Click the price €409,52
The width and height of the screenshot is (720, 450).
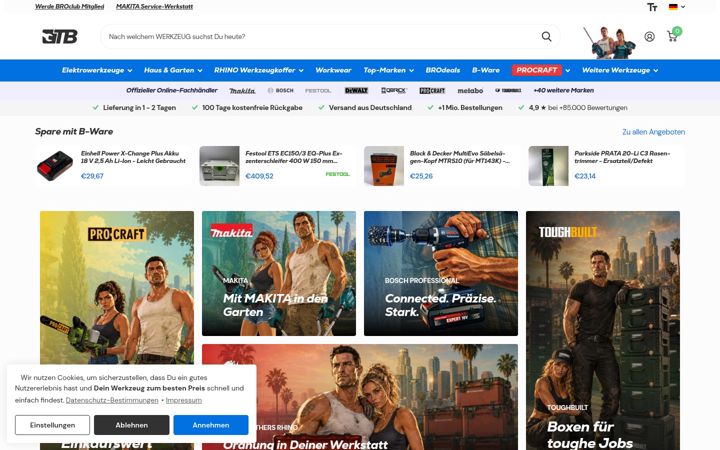(x=259, y=176)
